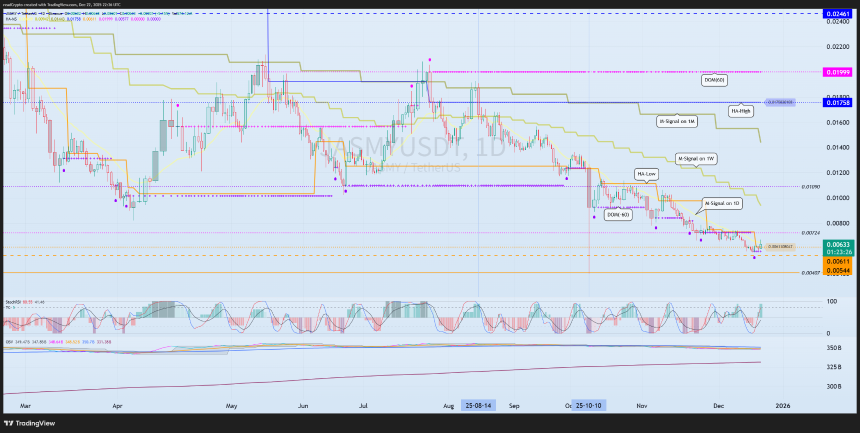Click the 100 StochRSI axis value
This screenshot has width=860, height=433.
point(831,302)
